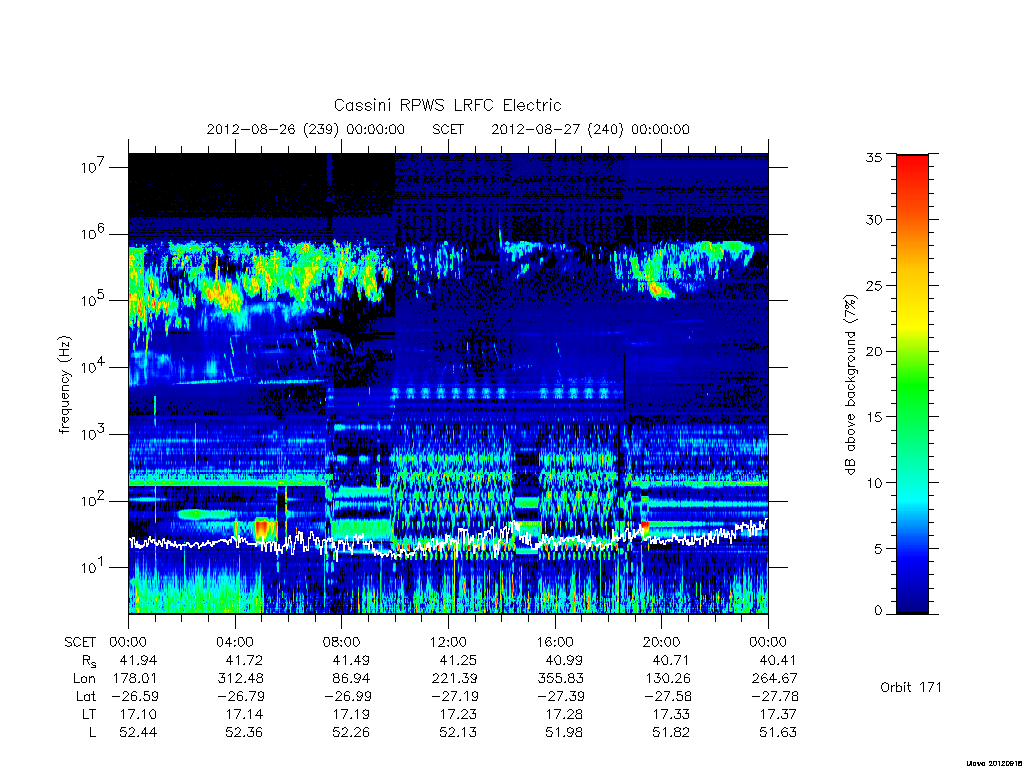1024x768 pixels.
Task: Click the L value 51.63
Action: 778,733
